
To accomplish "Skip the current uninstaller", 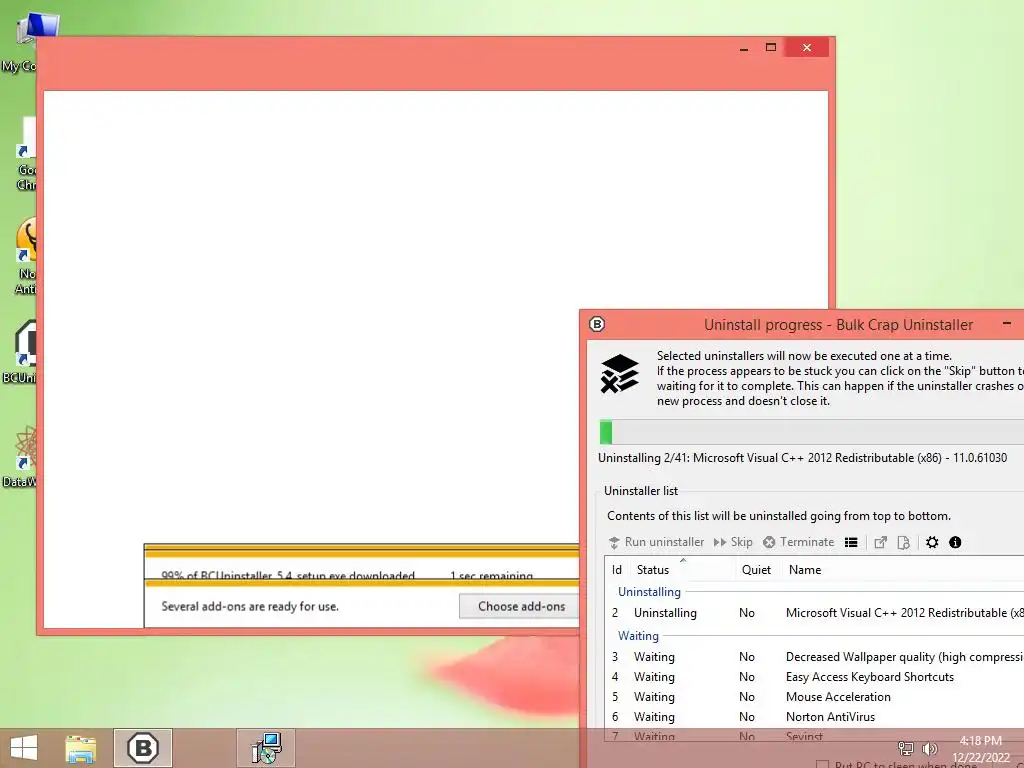I will 733,542.
